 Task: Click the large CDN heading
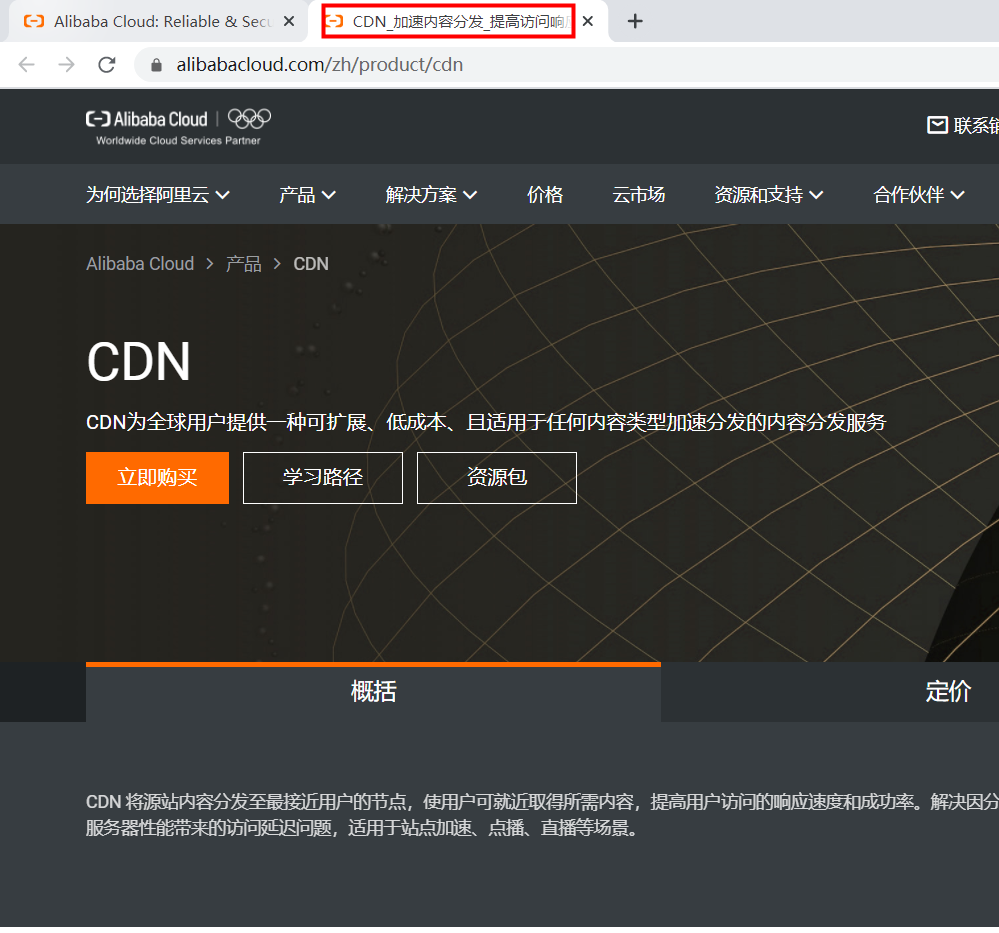point(138,362)
